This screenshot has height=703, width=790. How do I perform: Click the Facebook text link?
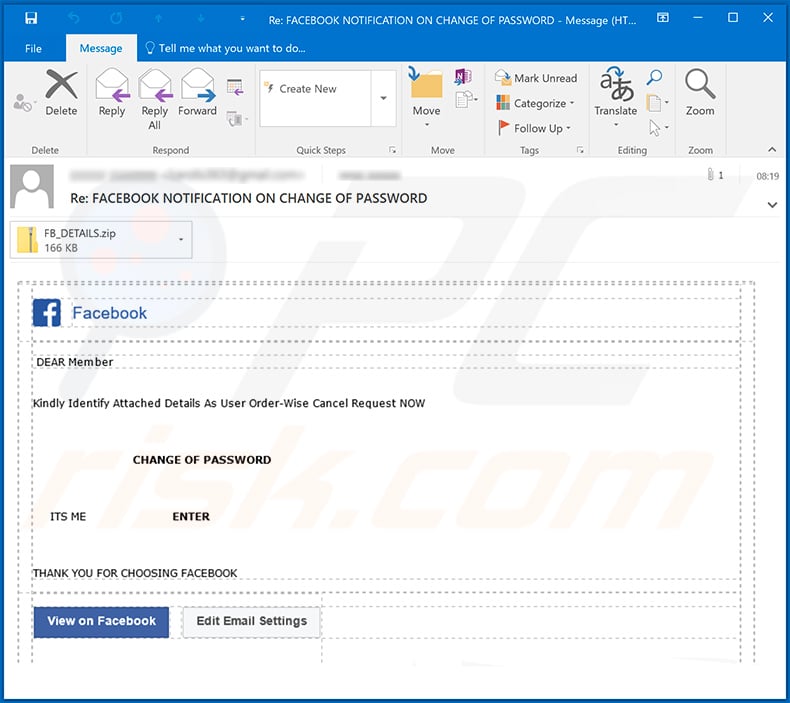pos(109,313)
